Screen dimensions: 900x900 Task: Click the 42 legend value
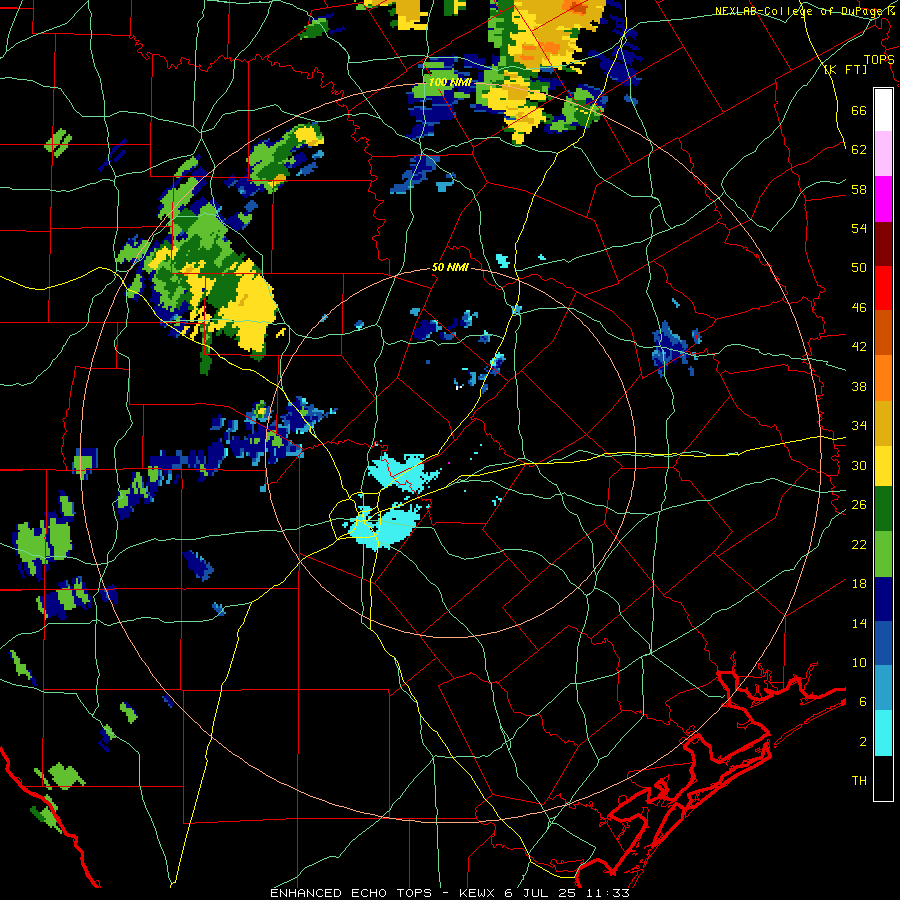point(859,347)
